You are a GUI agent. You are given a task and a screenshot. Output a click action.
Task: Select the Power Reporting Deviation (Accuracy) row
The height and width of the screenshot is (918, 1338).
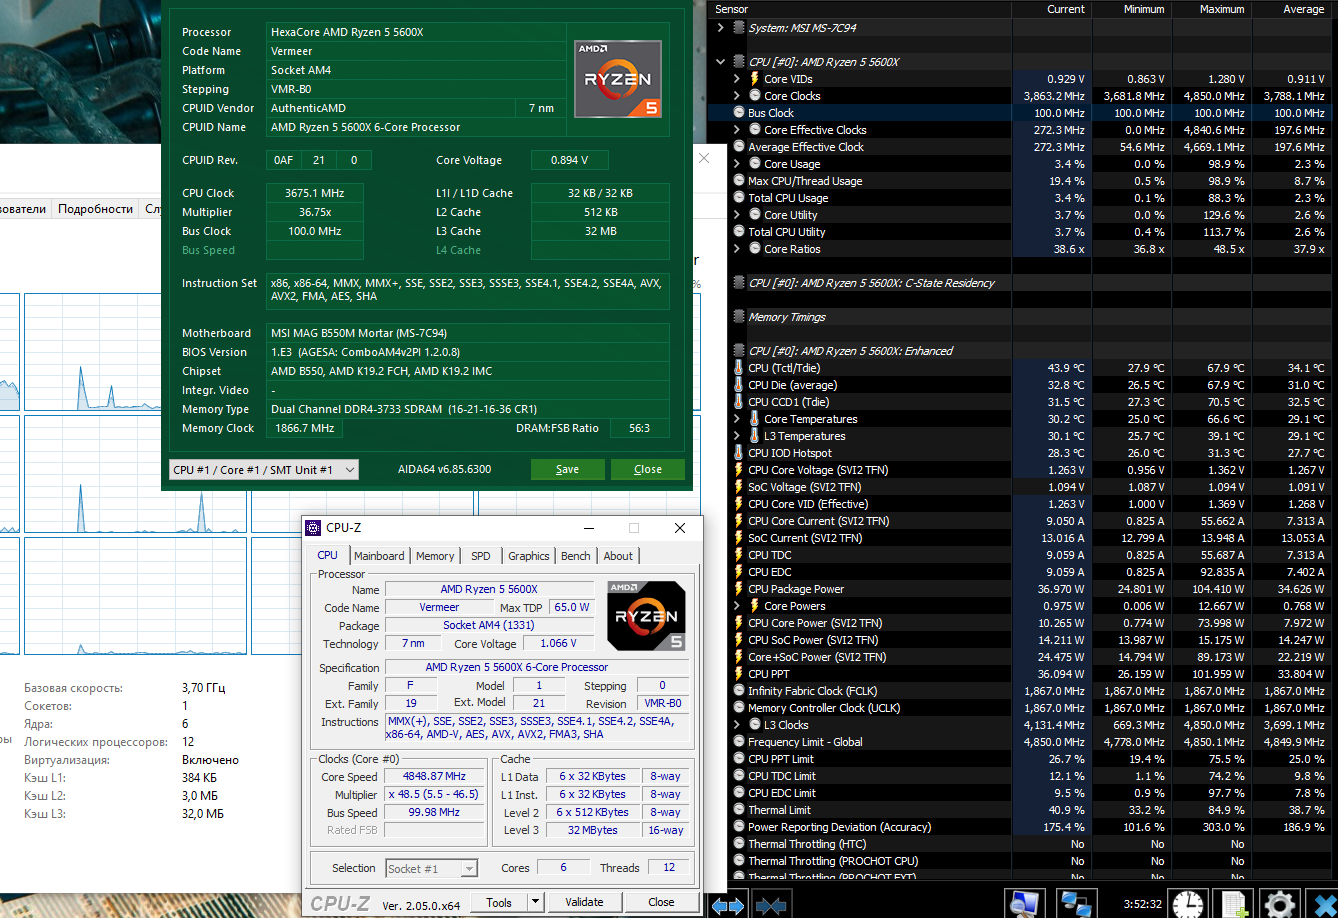coord(1021,827)
